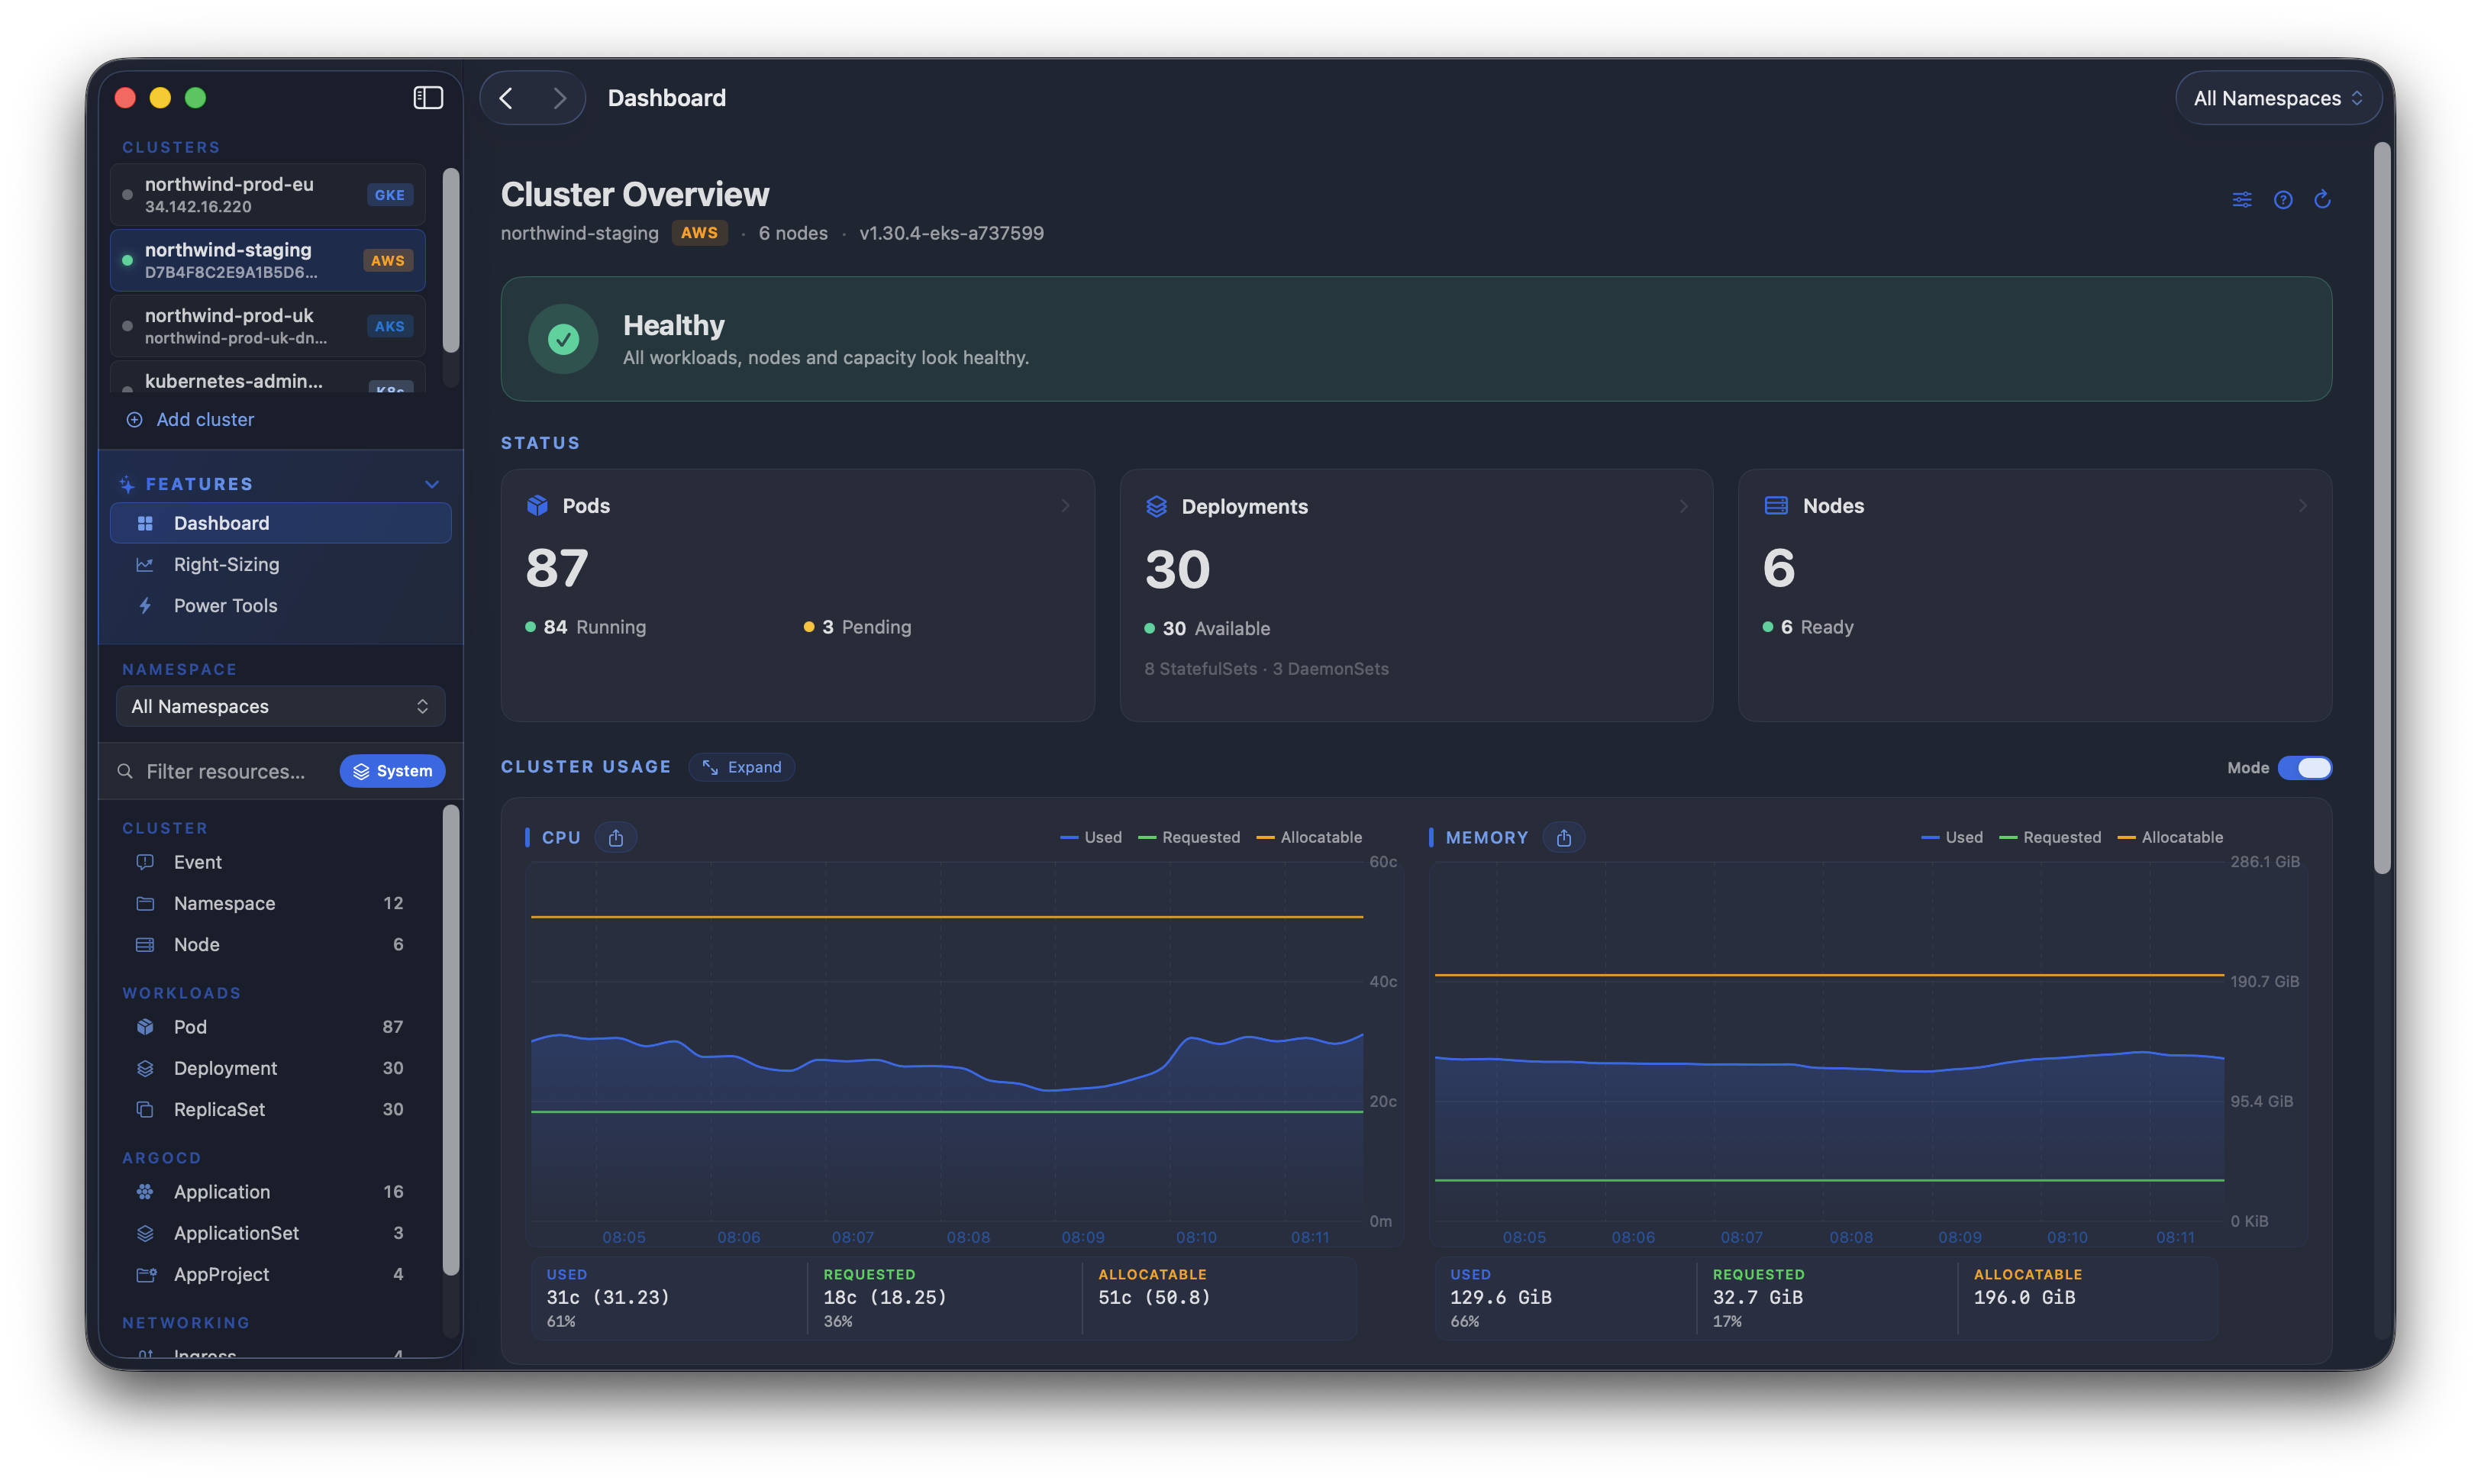Viewport: 2481px width, 1484px height.
Task: Select the Dashboard feature
Action: tap(280, 523)
